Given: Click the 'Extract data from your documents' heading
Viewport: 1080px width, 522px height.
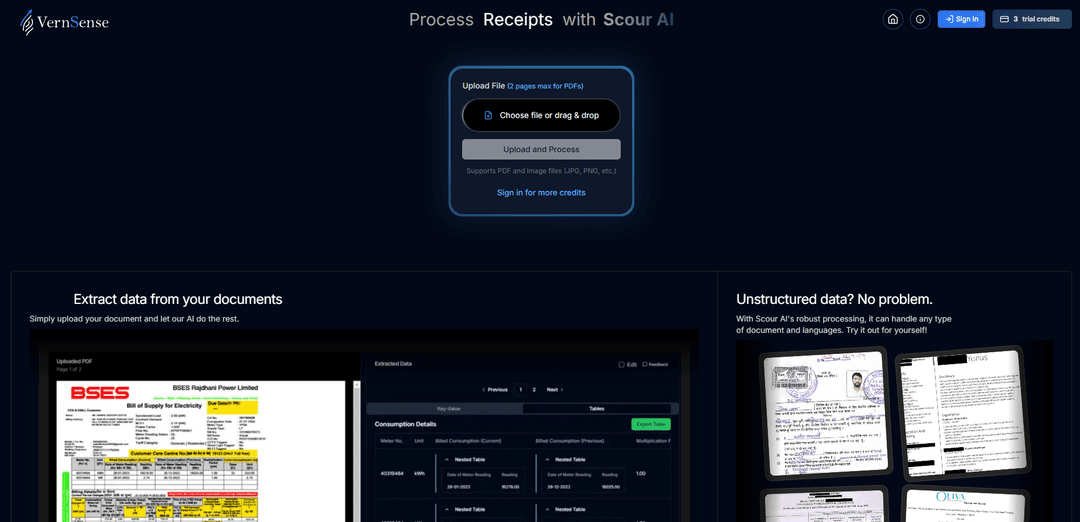Looking at the screenshot, I should point(178,300).
